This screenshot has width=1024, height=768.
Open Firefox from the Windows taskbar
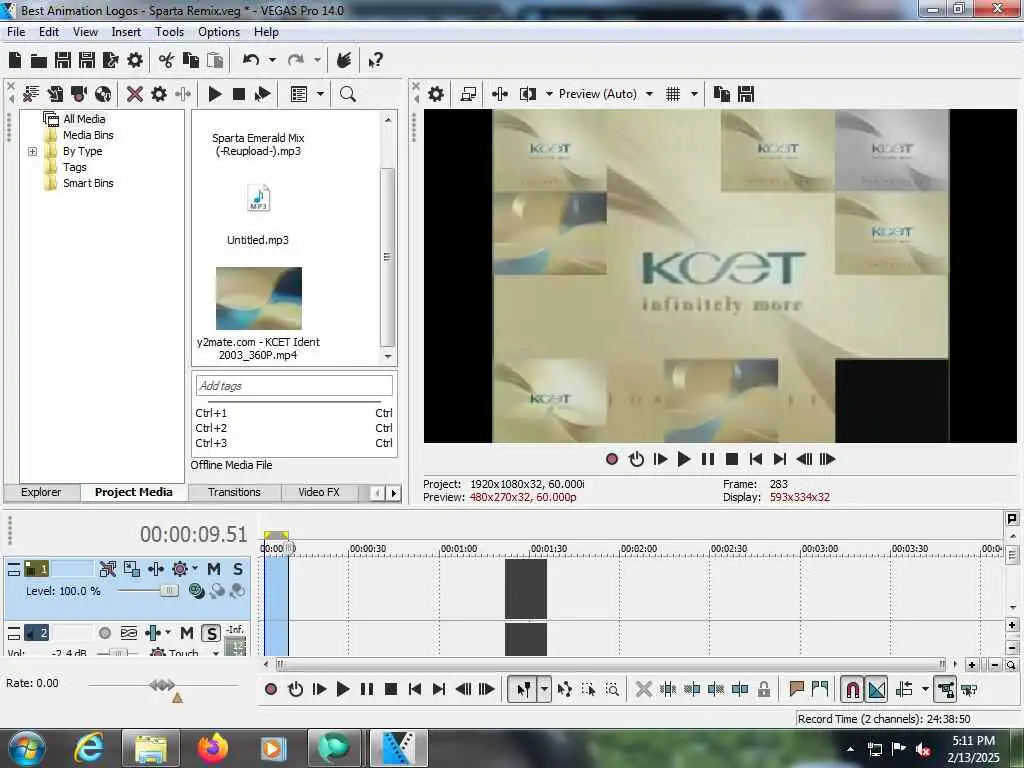(213, 748)
